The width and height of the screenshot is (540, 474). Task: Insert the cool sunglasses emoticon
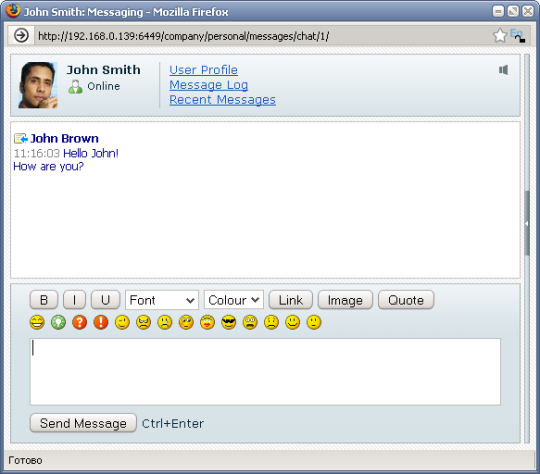(229, 322)
